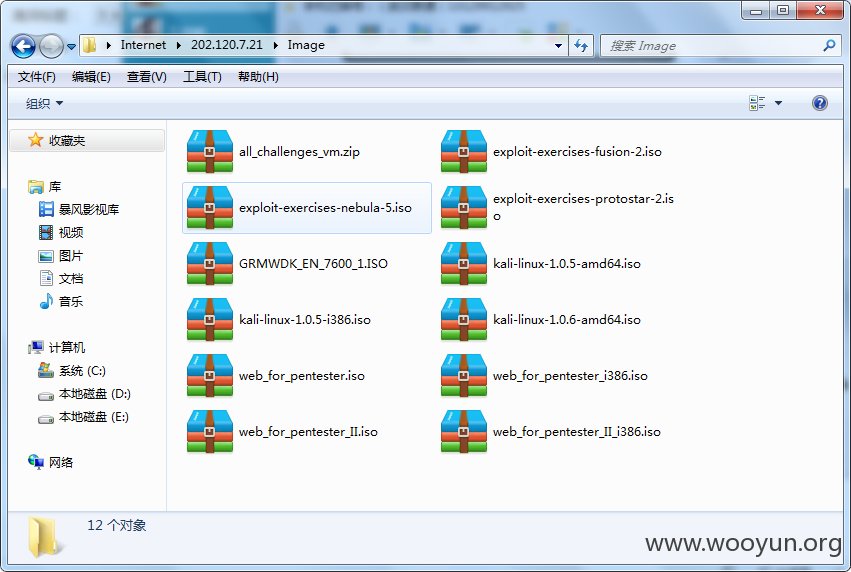
Task: Click the search magnifier icon
Action: (x=829, y=46)
